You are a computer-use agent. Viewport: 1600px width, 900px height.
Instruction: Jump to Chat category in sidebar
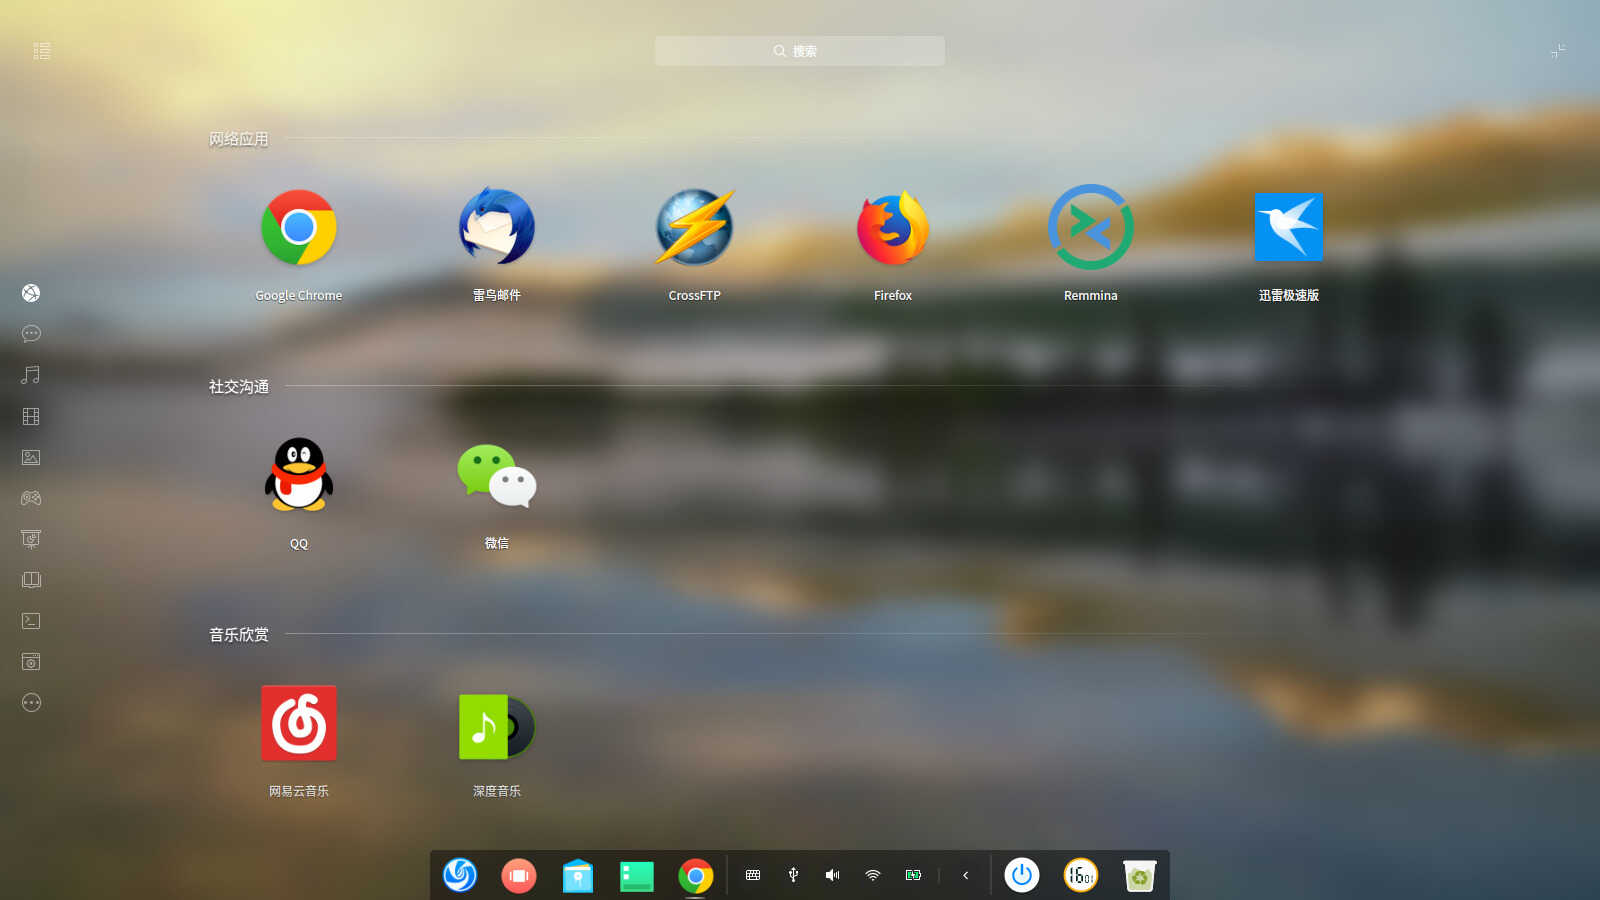pos(31,334)
